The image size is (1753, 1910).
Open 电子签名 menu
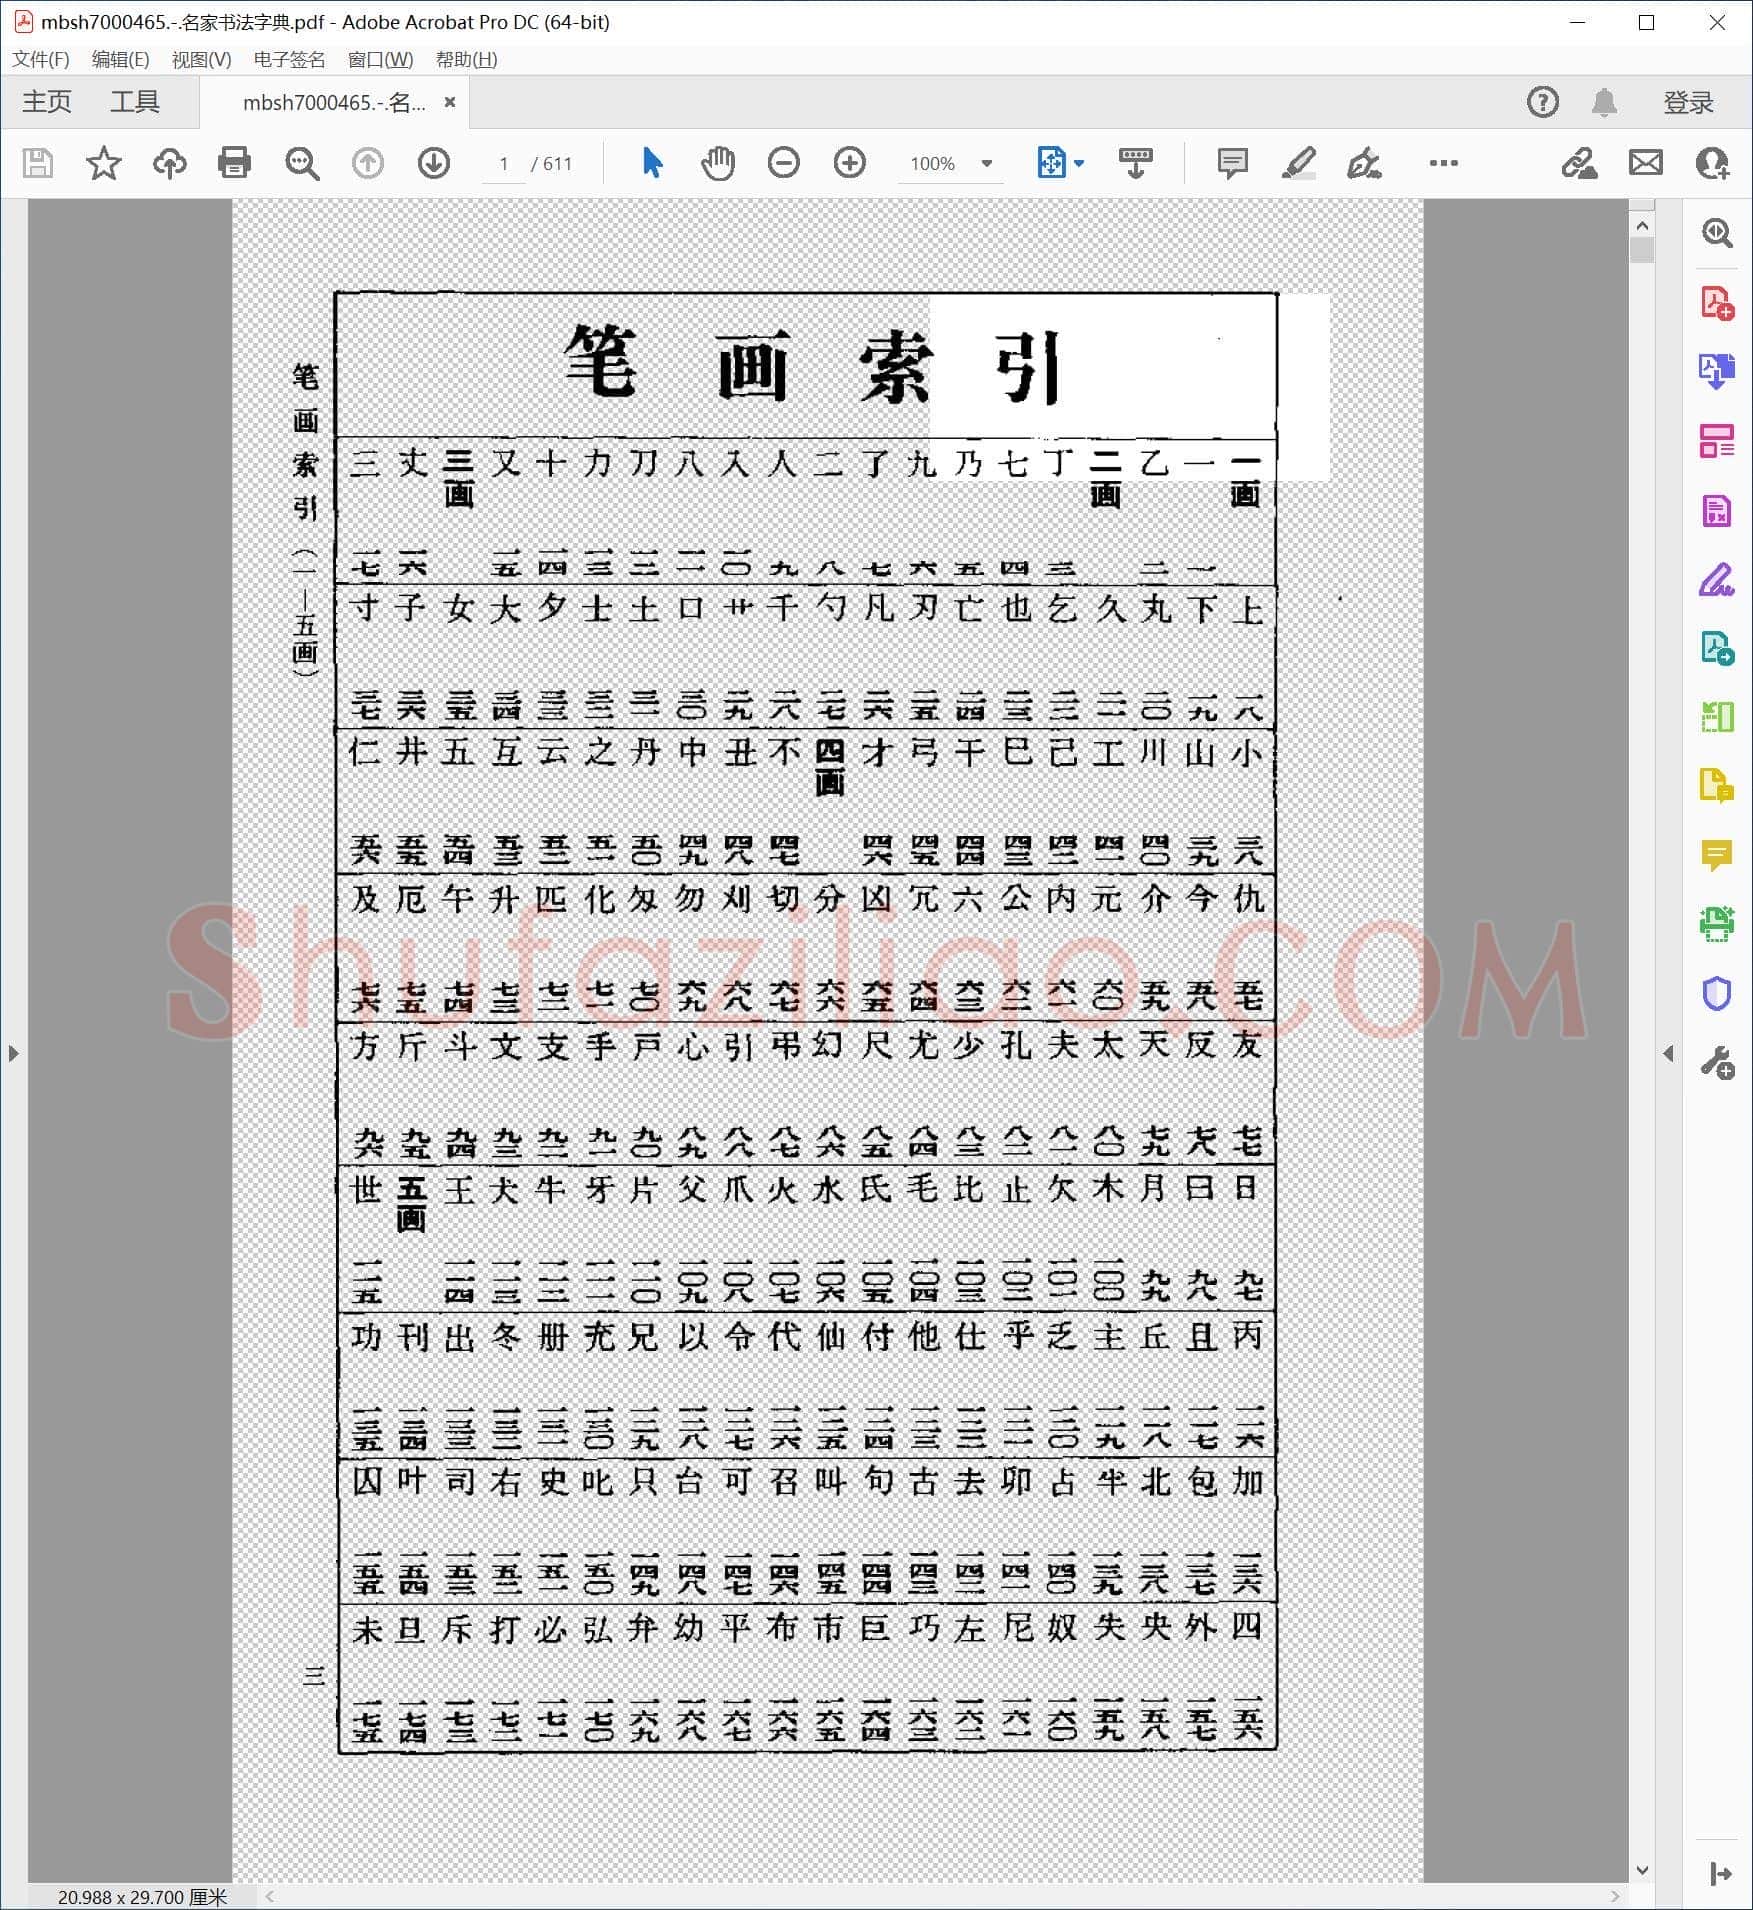(x=289, y=59)
